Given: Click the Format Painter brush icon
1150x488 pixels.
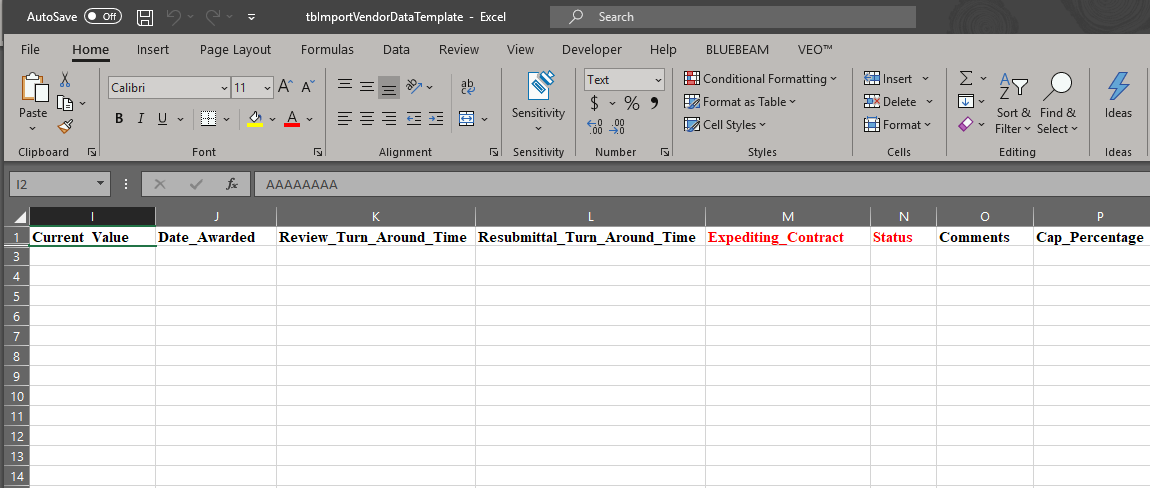Looking at the screenshot, I should click(x=65, y=126).
